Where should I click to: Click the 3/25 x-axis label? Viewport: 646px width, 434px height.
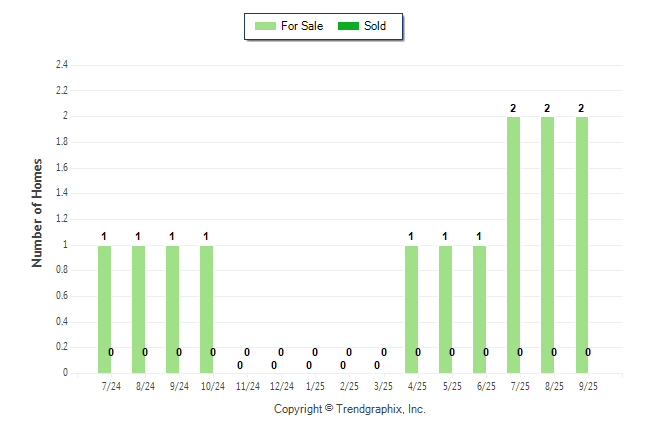(383, 386)
